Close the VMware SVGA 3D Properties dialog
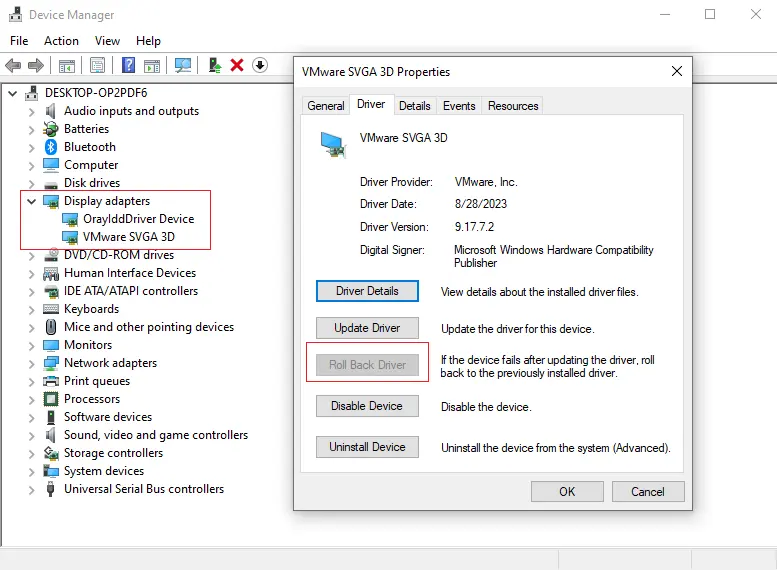This screenshot has height=570, width=777. pyautogui.click(x=677, y=71)
